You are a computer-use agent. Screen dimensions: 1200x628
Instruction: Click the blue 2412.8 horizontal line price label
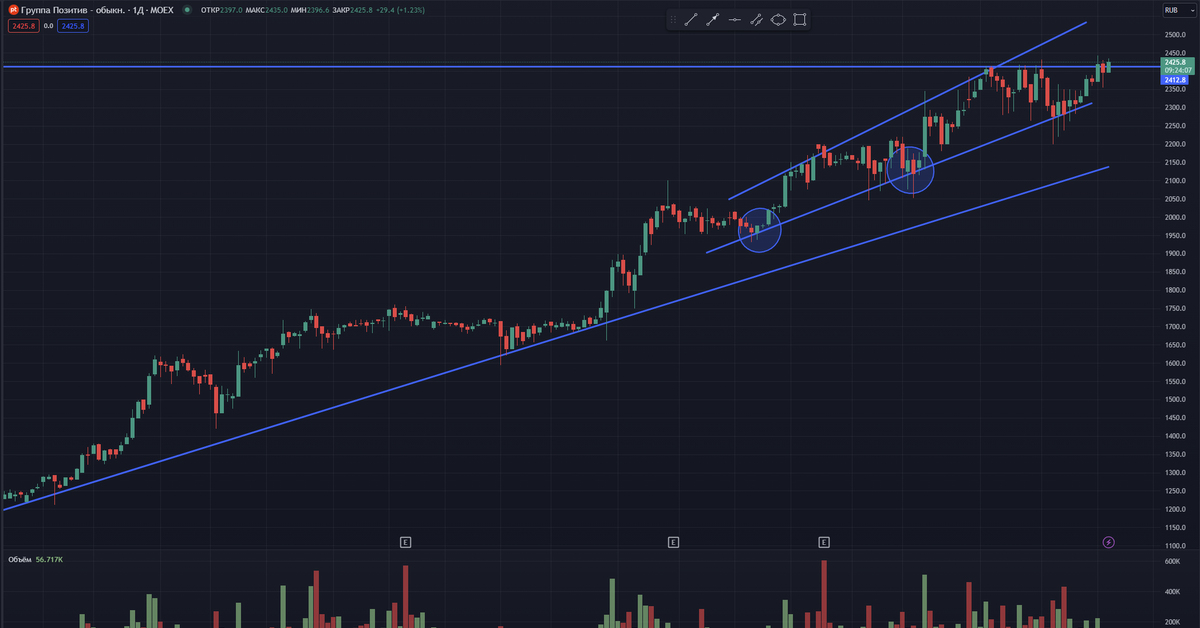pos(1175,80)
